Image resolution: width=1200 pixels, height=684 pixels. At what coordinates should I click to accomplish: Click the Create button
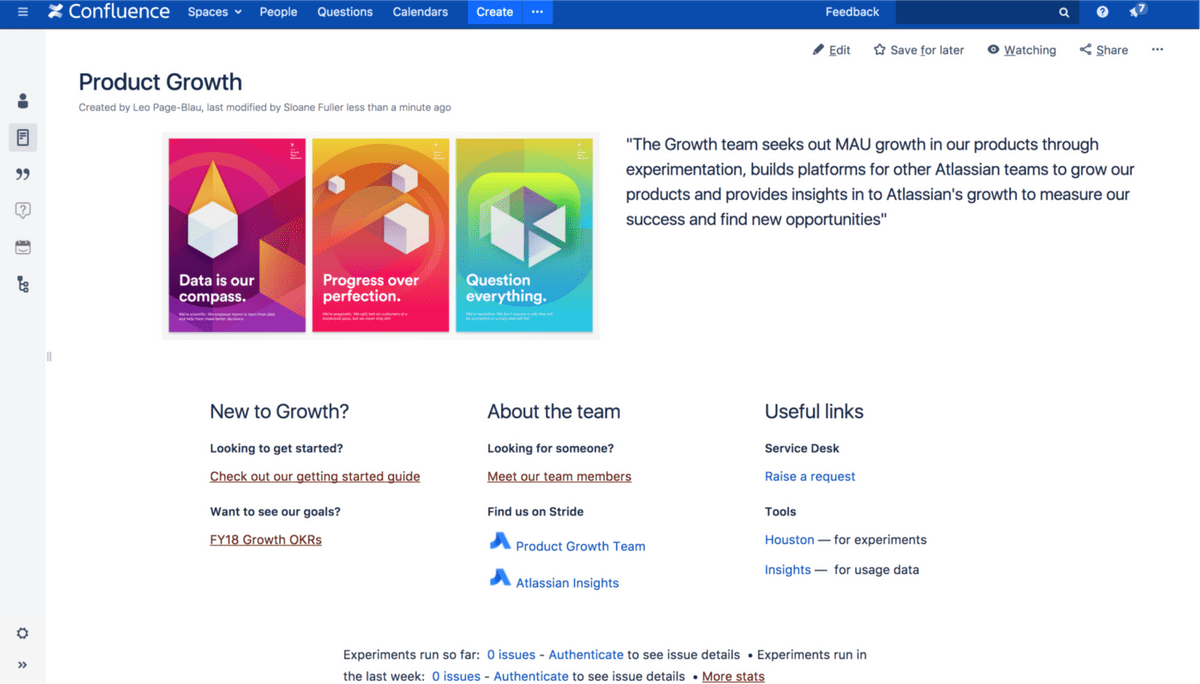(x=495, y=12)
